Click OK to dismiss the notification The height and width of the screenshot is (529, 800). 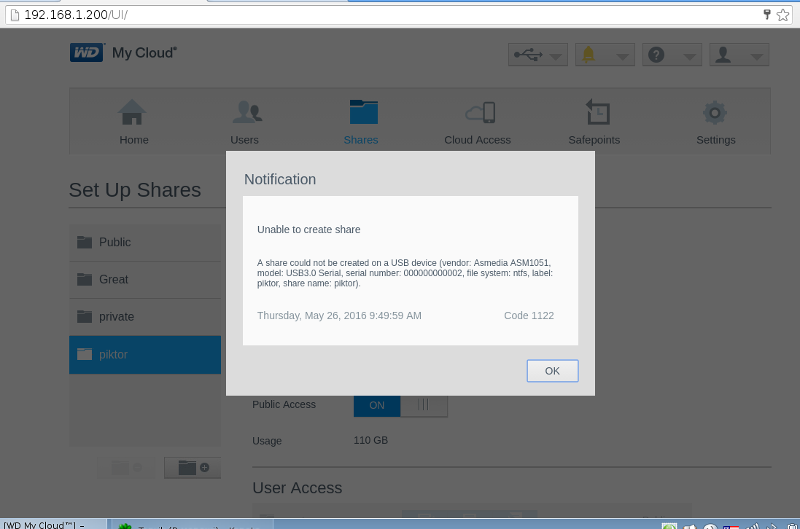(552, 370)
